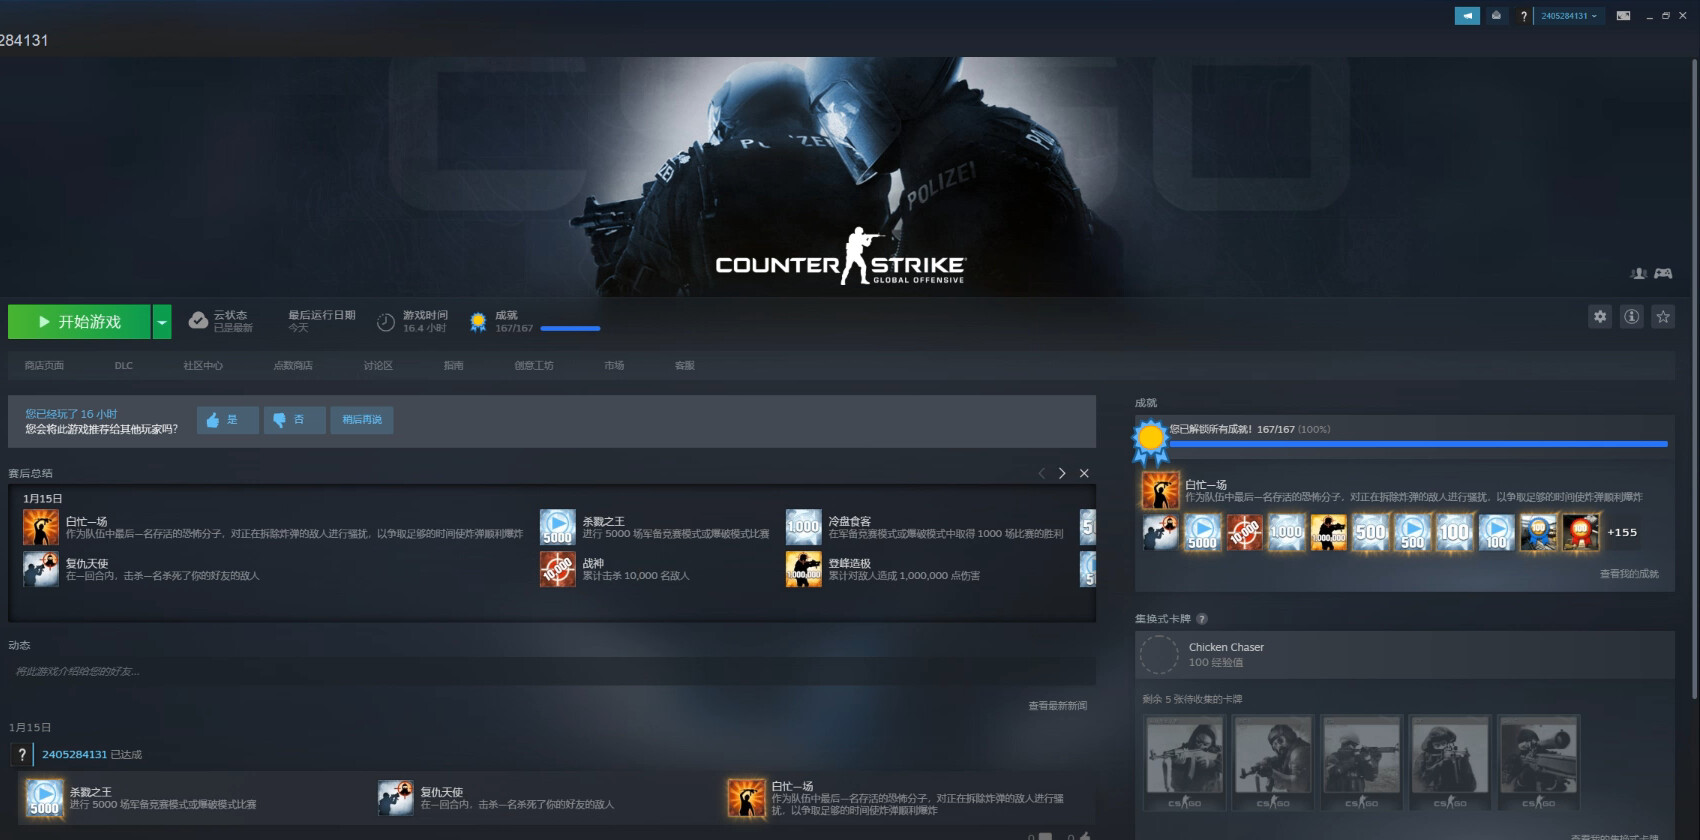Click 查看我的成就 link
The image size is (1700, 840).
click(x=1629, y=574)
